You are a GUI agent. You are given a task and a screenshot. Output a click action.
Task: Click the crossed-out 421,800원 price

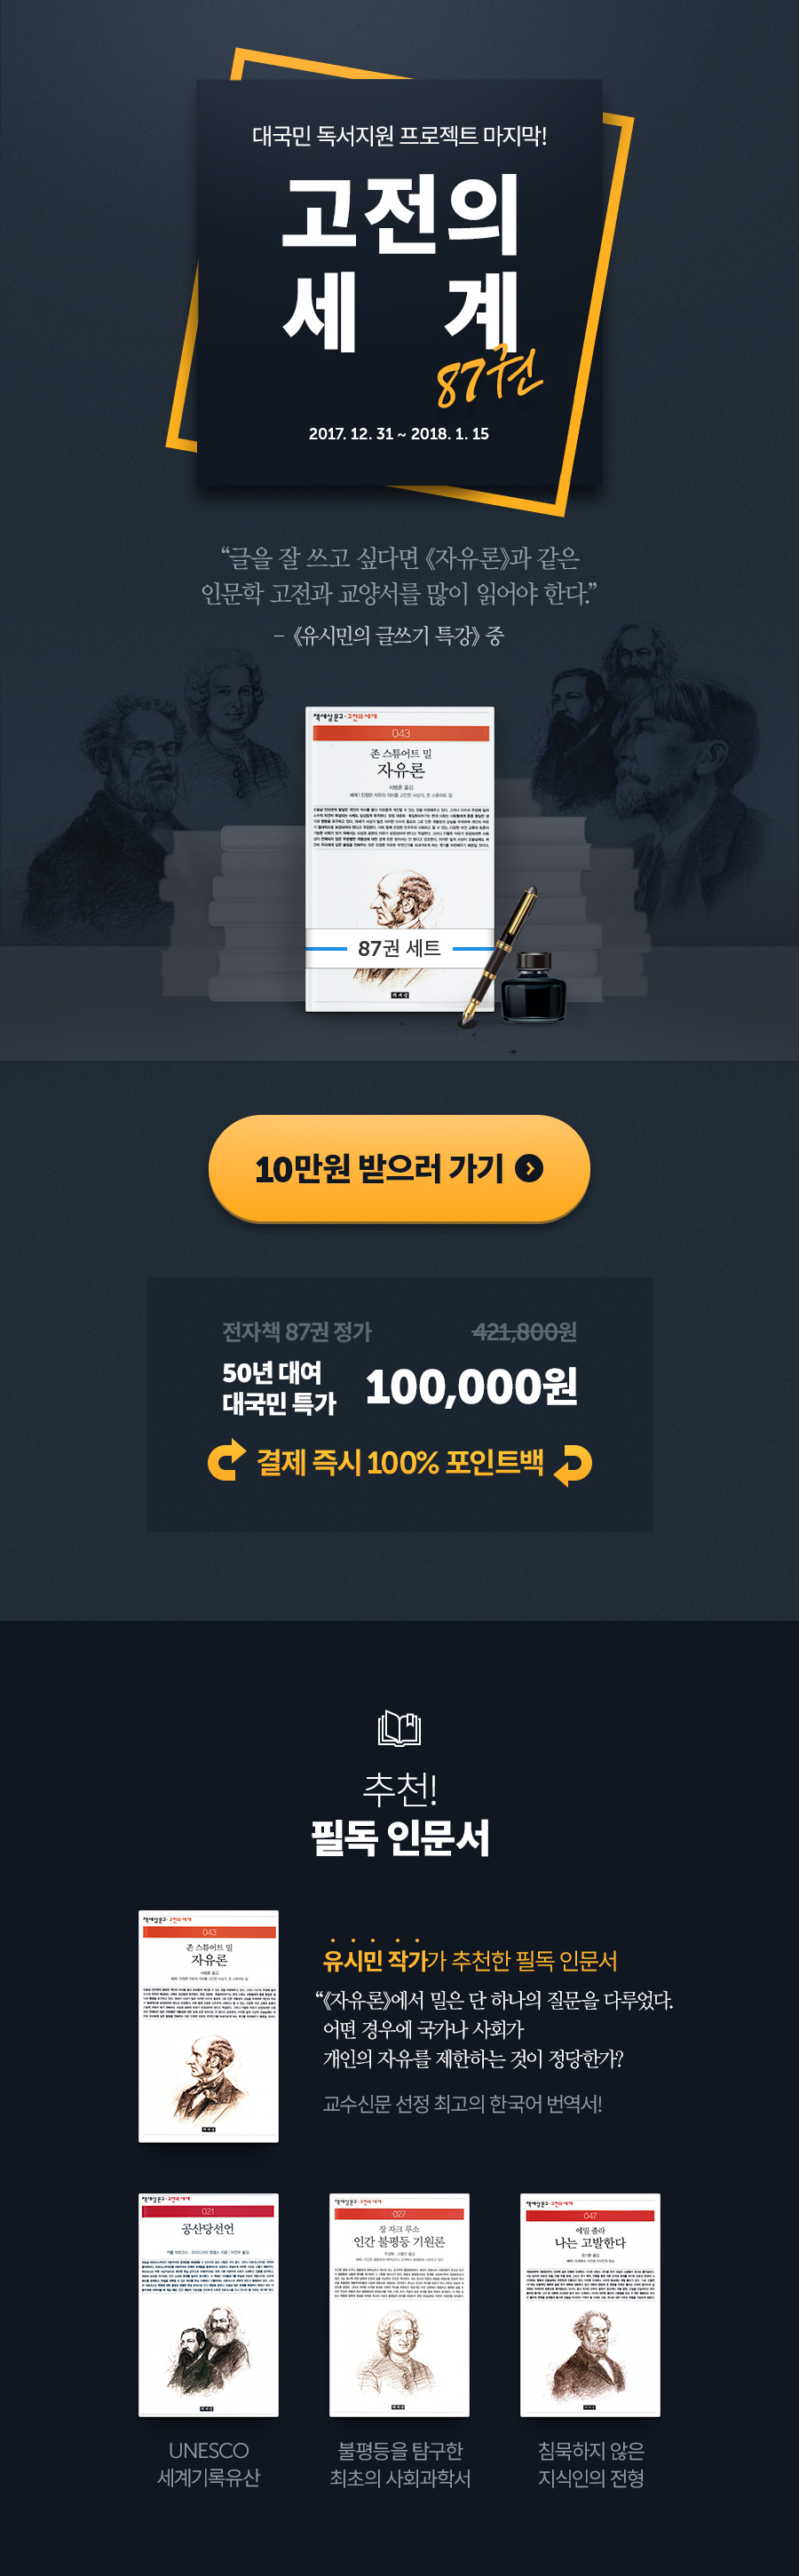point(524,1331)
